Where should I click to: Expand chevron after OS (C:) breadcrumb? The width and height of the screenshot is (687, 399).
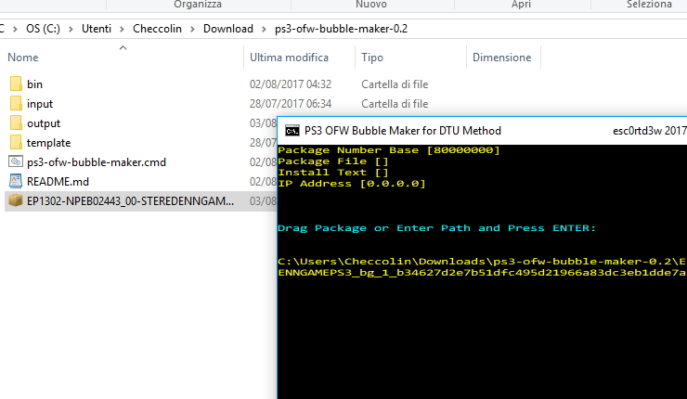(71, 29)
